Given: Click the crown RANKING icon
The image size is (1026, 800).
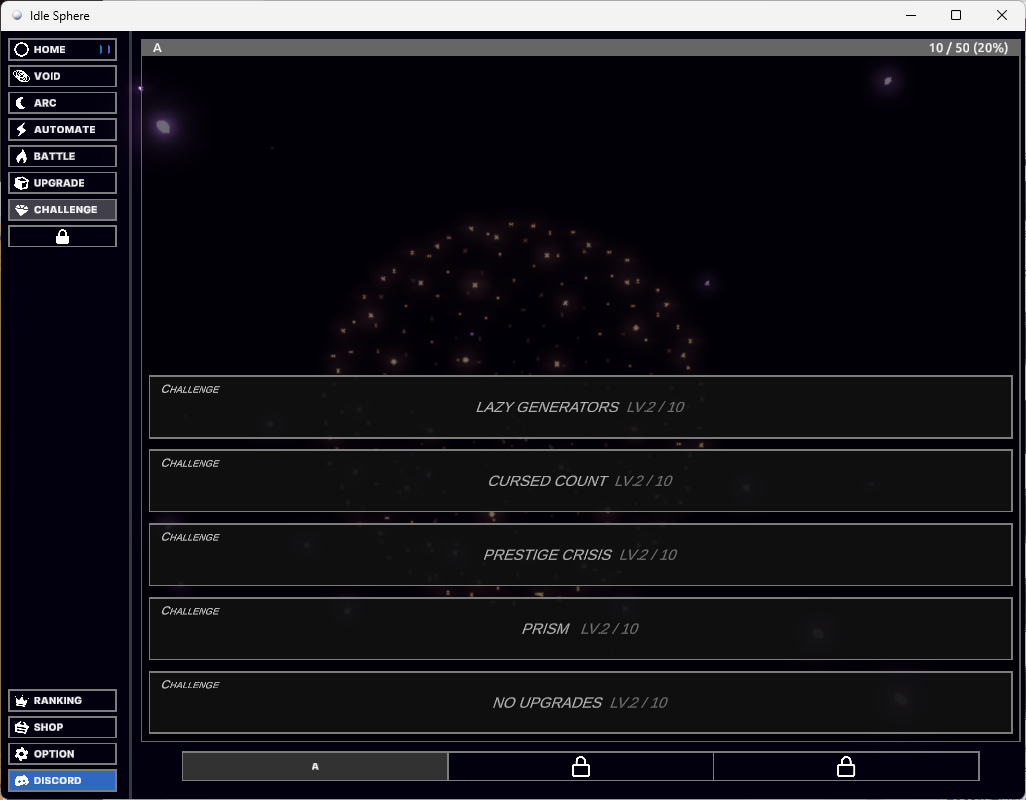Looking at the screenshot, I should (x=20, y=700).
